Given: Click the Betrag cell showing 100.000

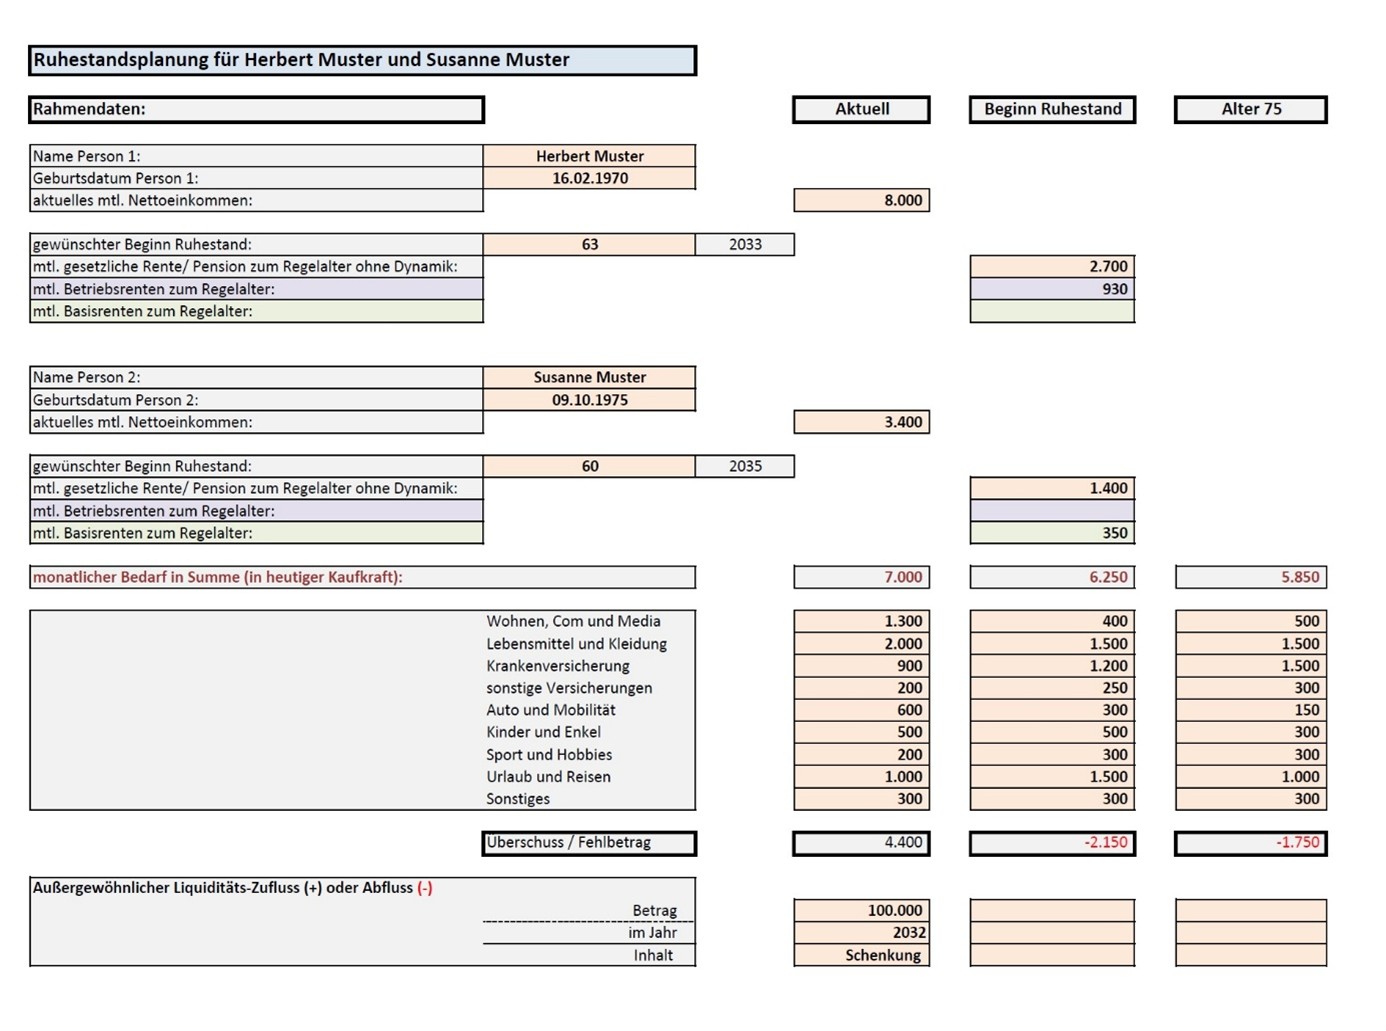Looking at the screenshot, I should [x=861, y=910].
